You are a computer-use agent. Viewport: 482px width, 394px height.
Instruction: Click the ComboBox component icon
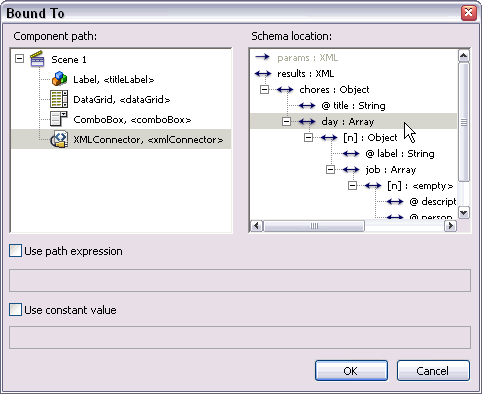click(x=59, y=119)
